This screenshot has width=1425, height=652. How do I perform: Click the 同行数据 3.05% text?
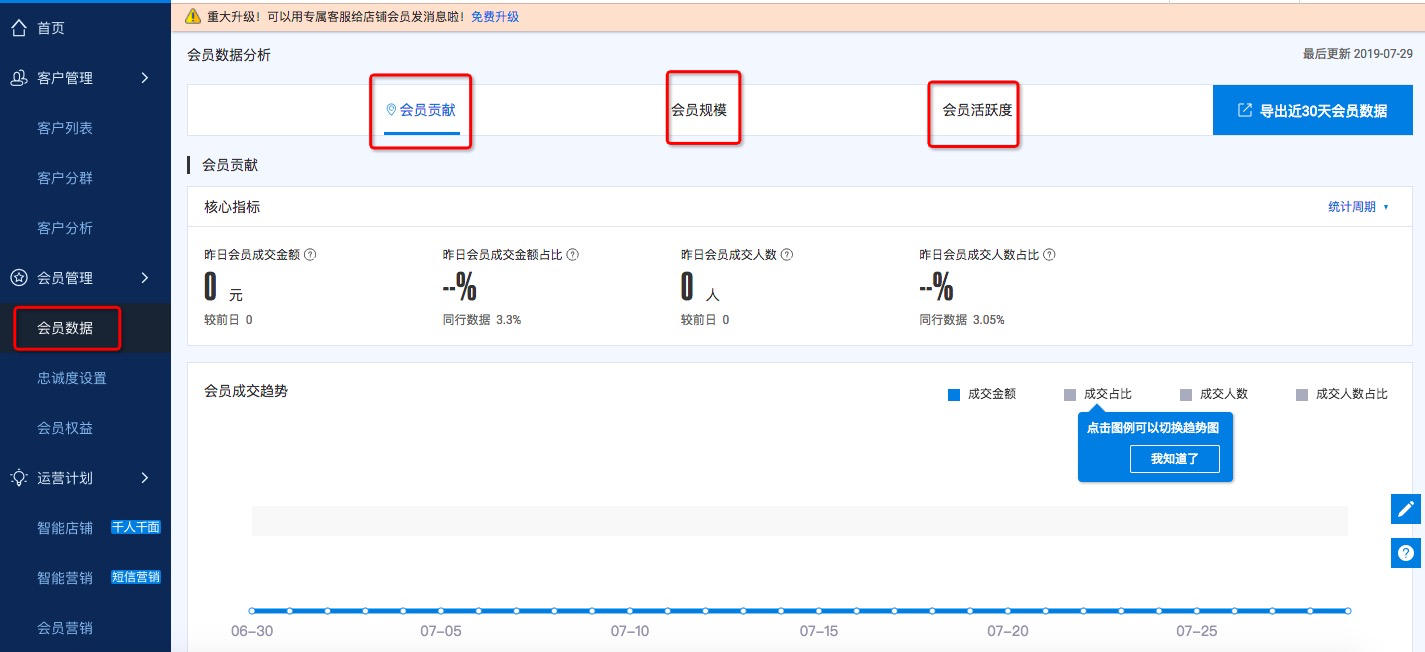point(962,320)
